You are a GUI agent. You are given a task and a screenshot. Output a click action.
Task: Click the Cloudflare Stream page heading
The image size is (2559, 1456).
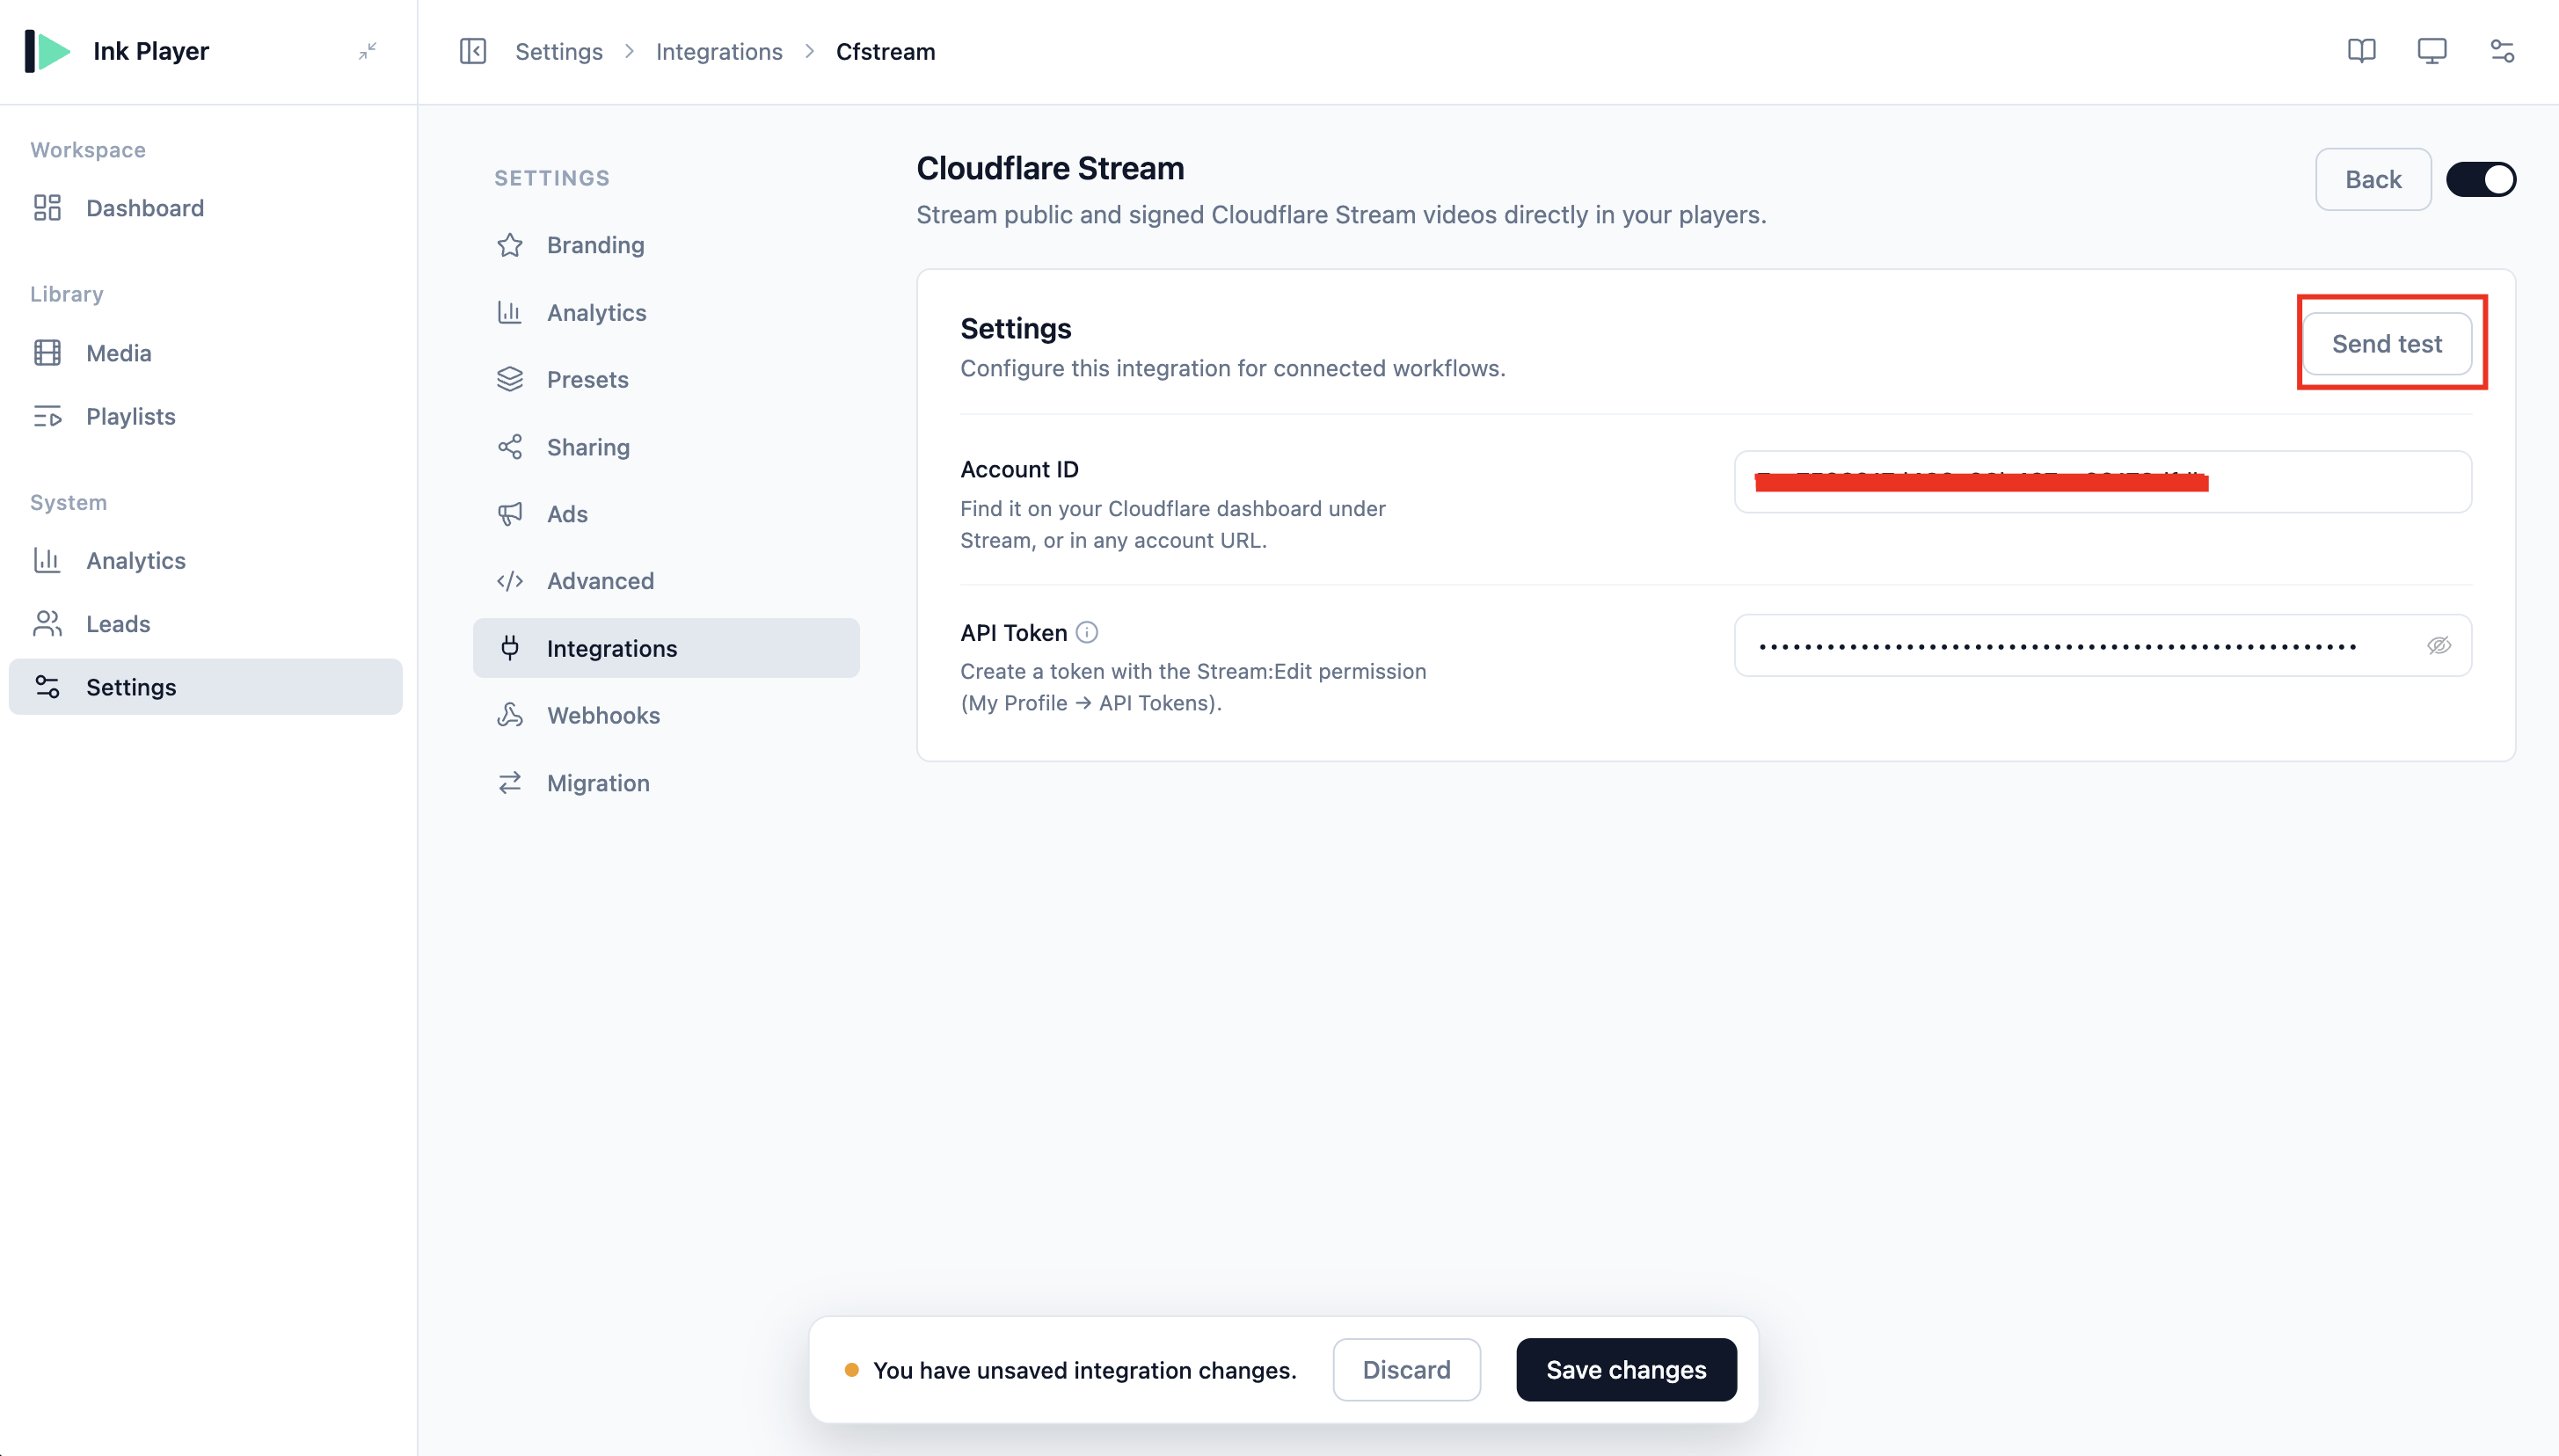coord(1050,168)
